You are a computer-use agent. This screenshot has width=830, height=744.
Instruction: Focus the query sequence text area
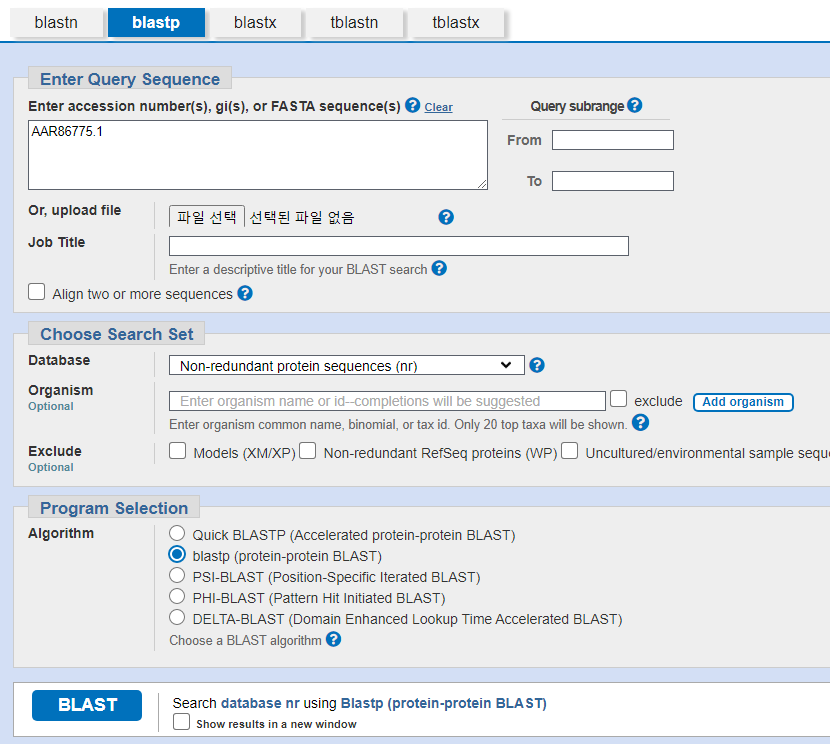[x=258, y=155]
